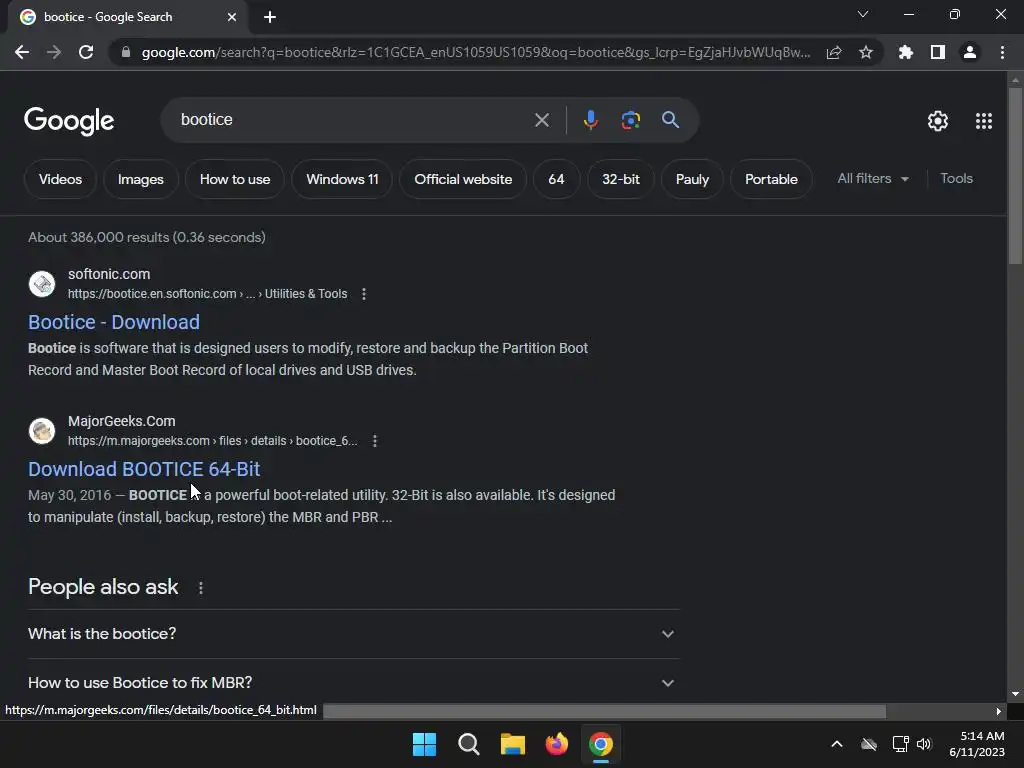
Task: Click the horizontal page scrollbar
Action: tap(604, 711)
